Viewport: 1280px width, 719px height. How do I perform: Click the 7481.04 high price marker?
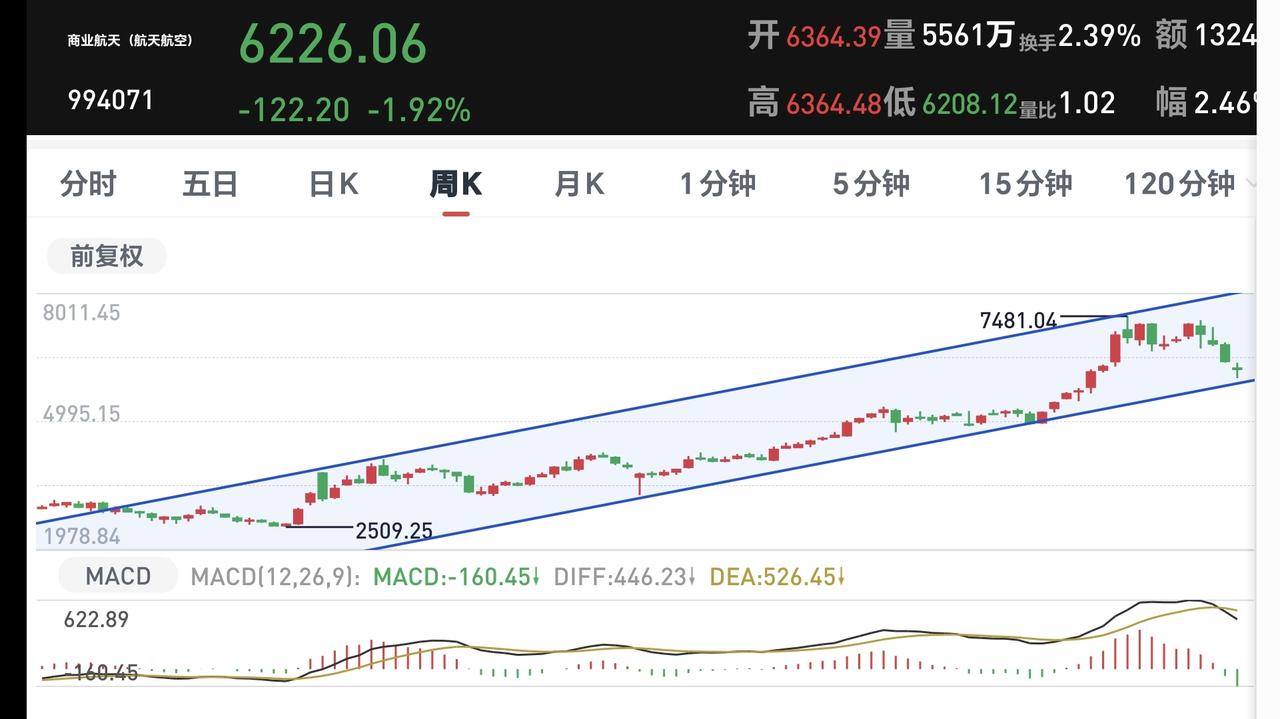click(1018, 321)
